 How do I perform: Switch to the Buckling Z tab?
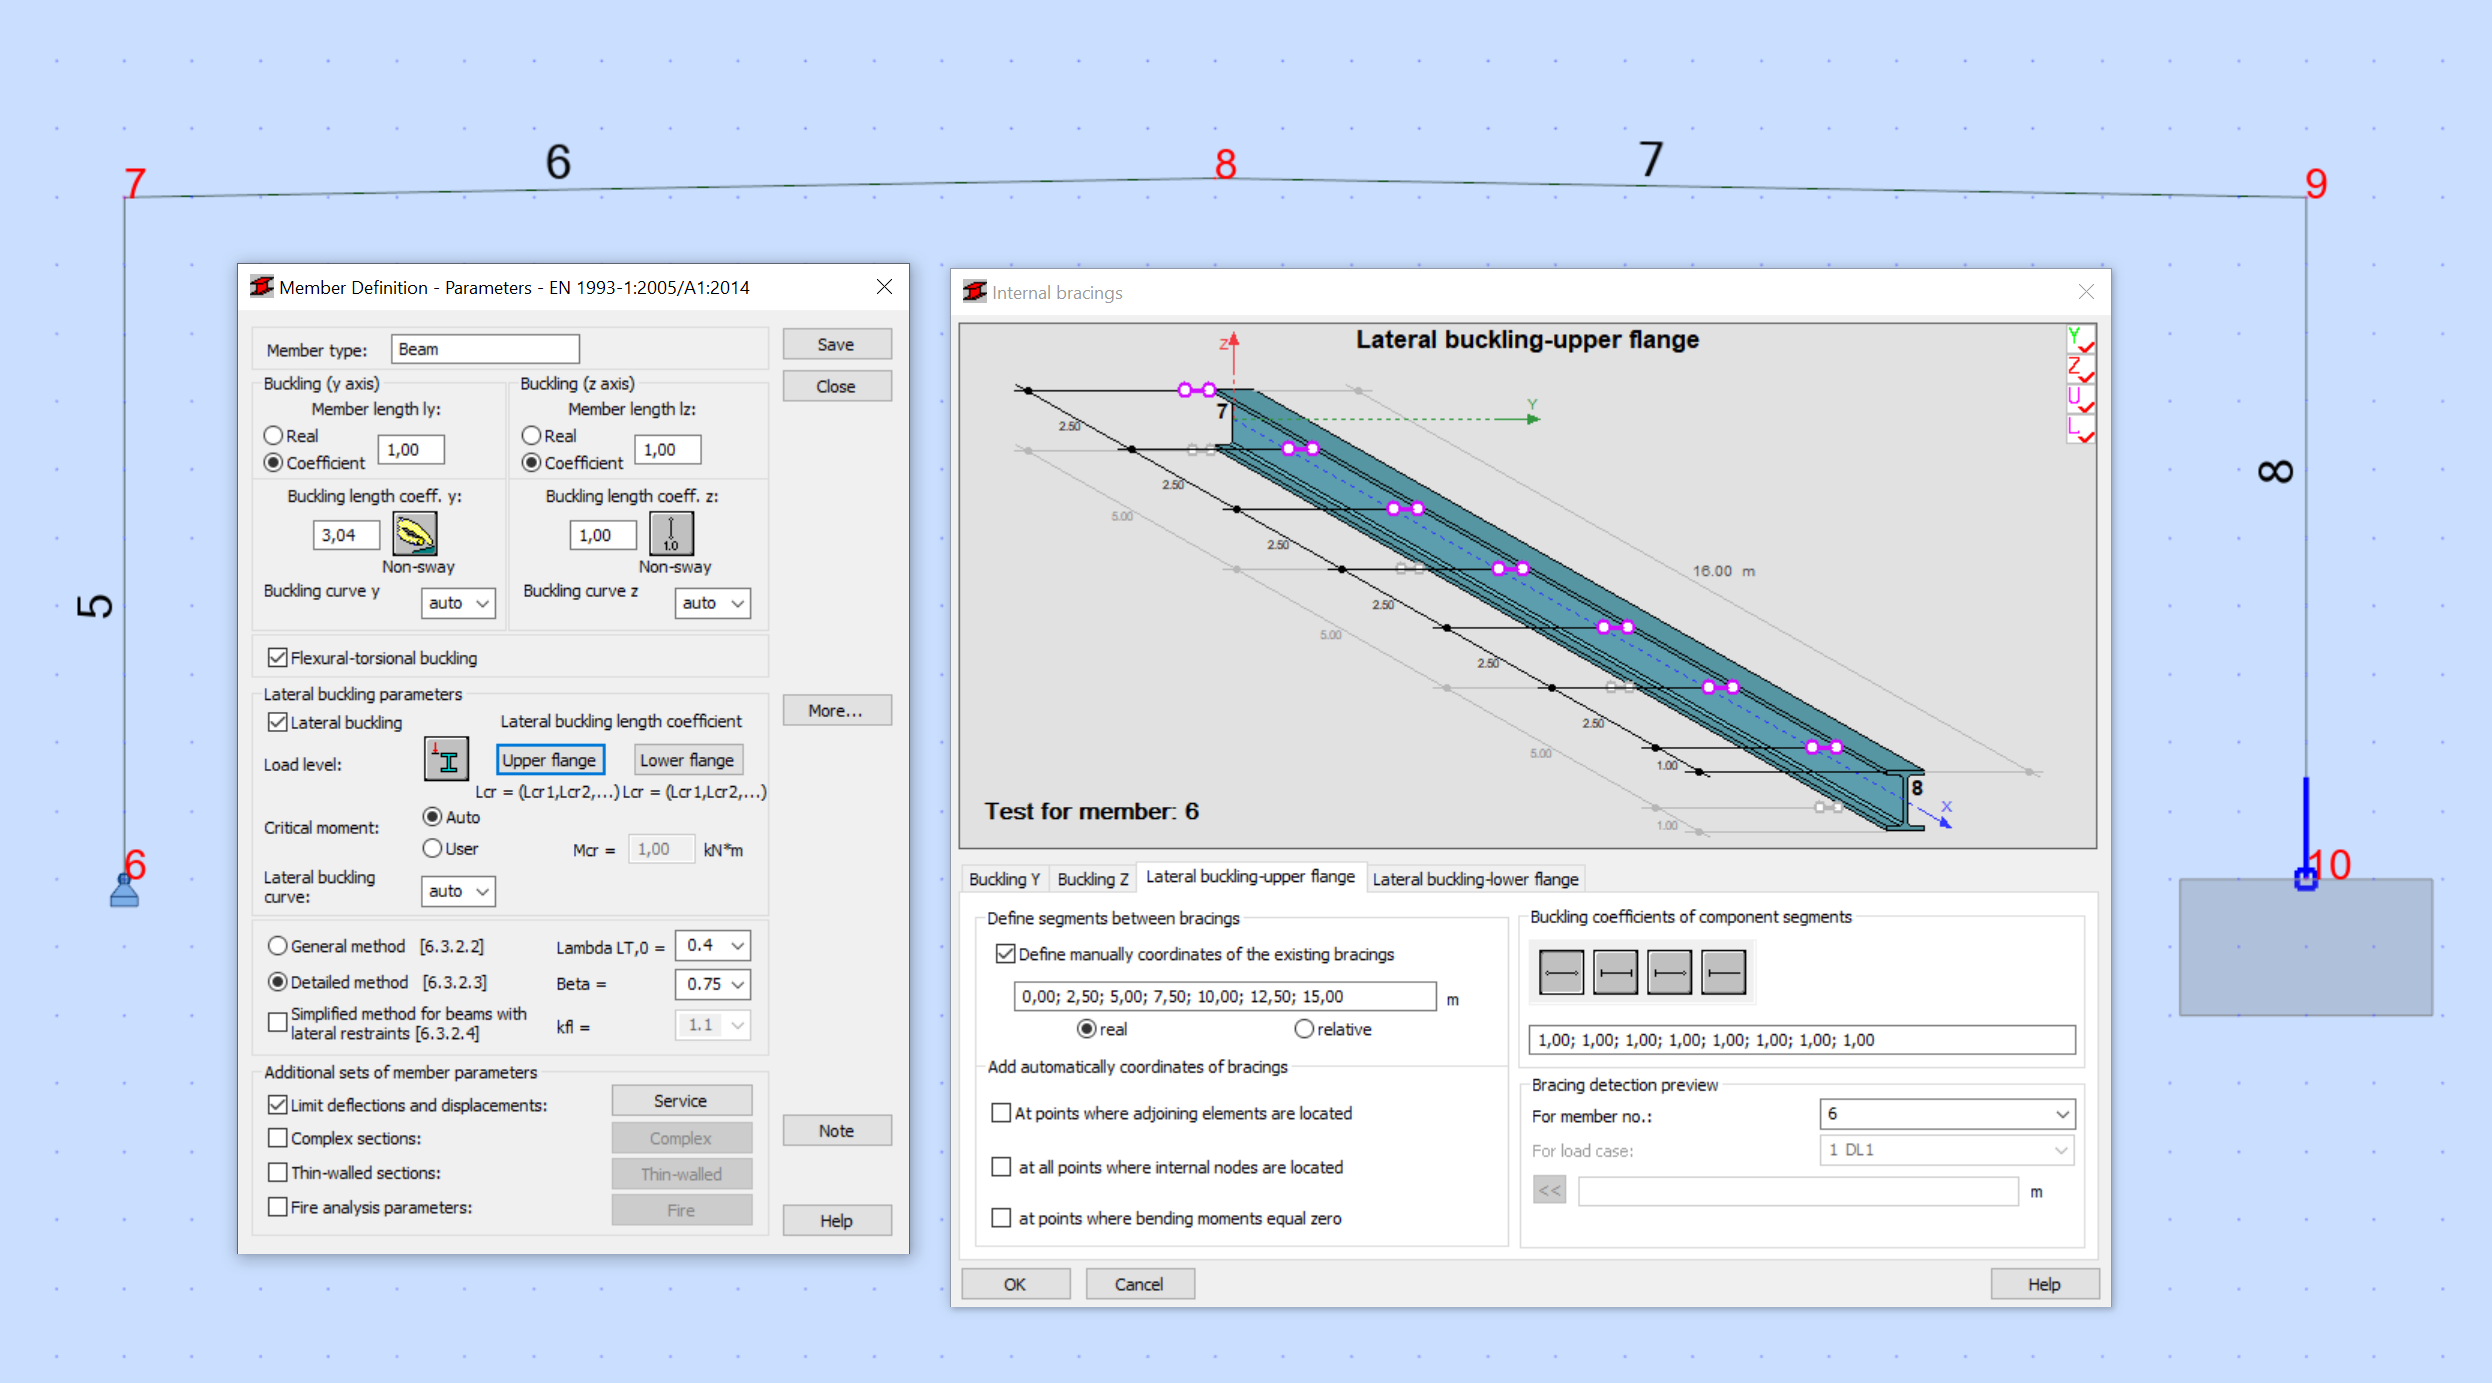pos(1092,878)
